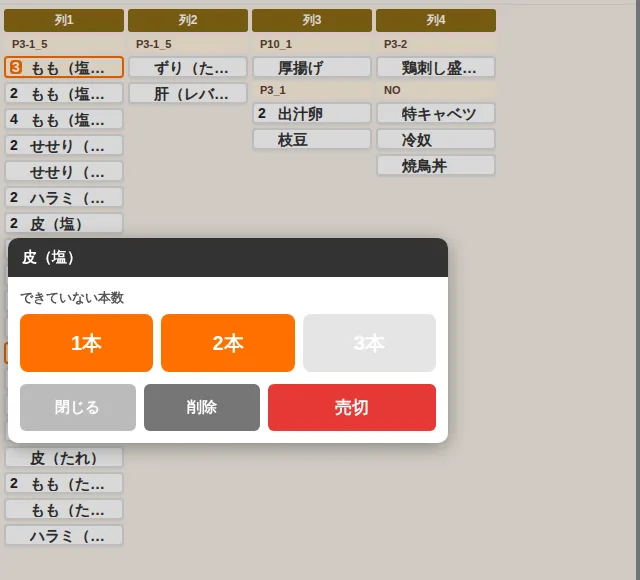Close the dialog with 閉じる
640x580 pixels.
pyautogui.click(x=78, y=407)
